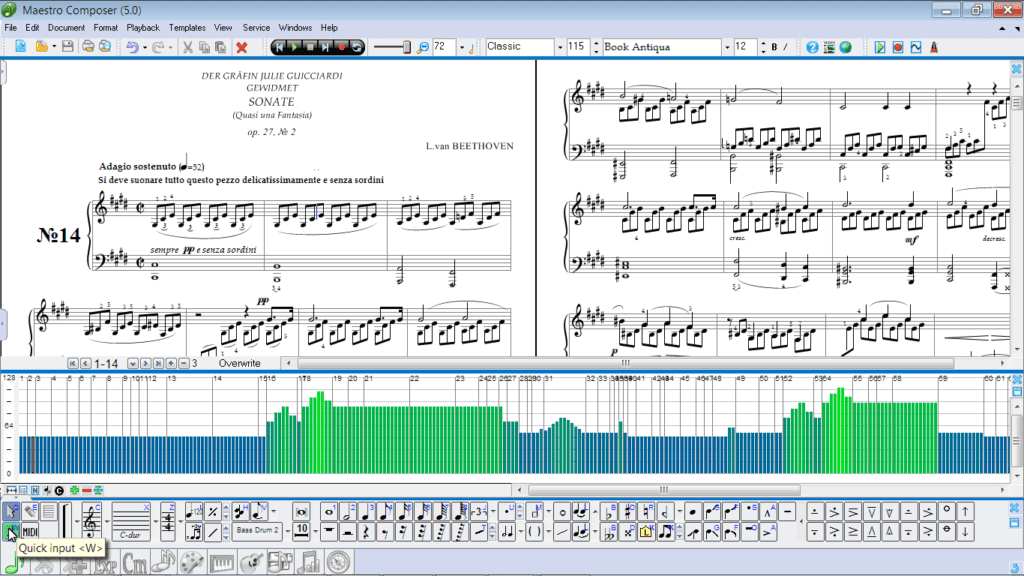Select the half note duration
Viewport: 1024px width, 576px height.
(x=348, y=511)
